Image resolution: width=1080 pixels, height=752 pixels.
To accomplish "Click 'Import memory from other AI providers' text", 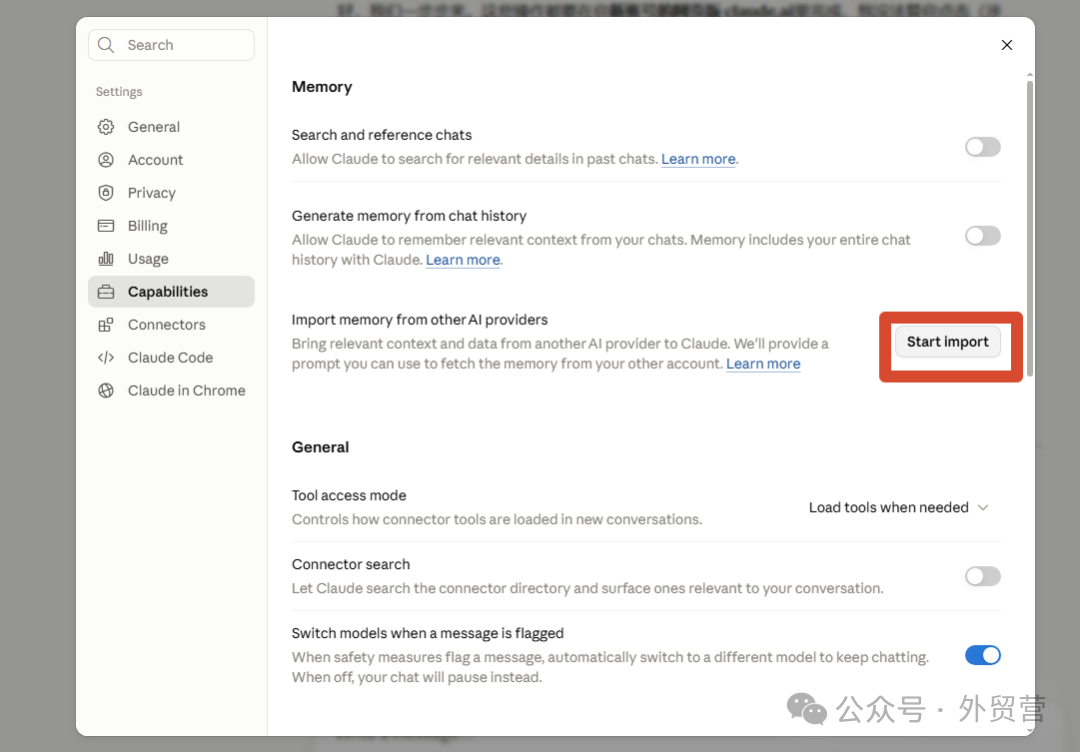I will (419, 320).
